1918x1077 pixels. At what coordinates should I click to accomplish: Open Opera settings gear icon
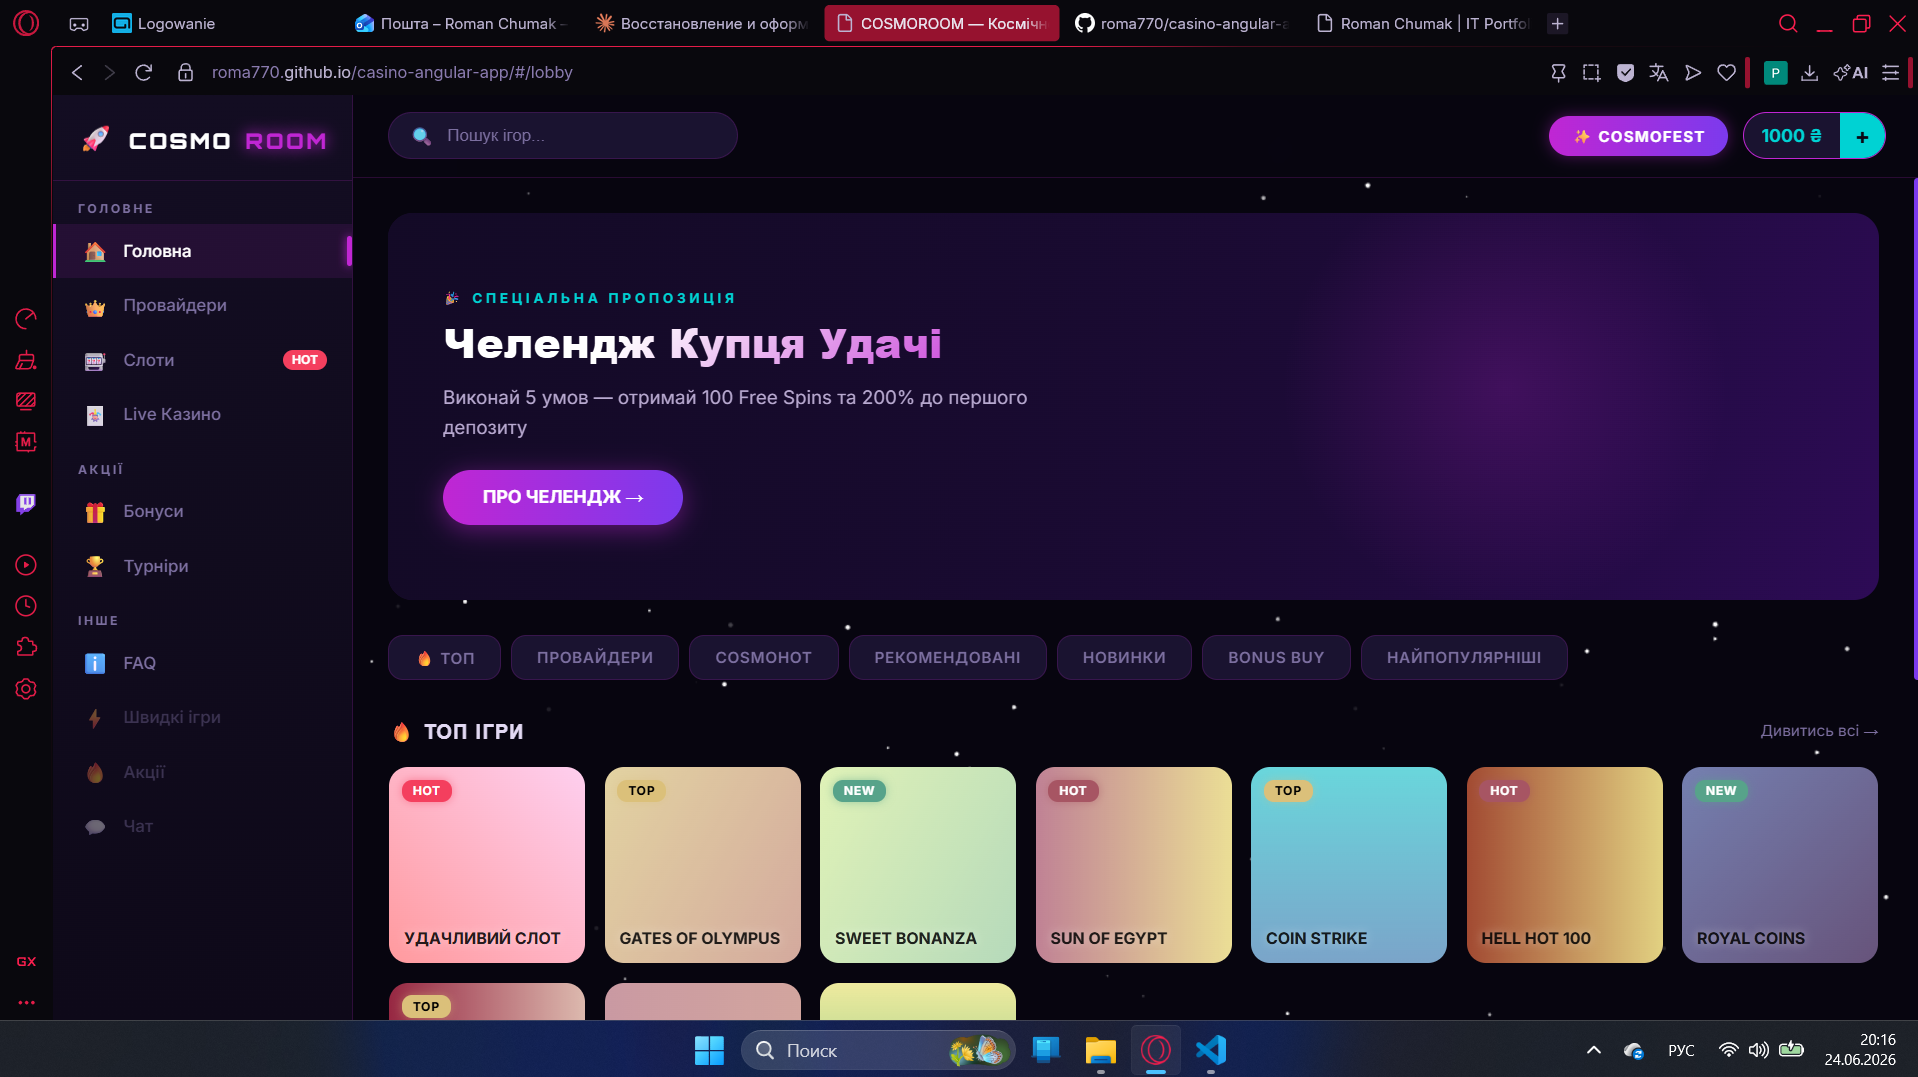coord(26,689)
